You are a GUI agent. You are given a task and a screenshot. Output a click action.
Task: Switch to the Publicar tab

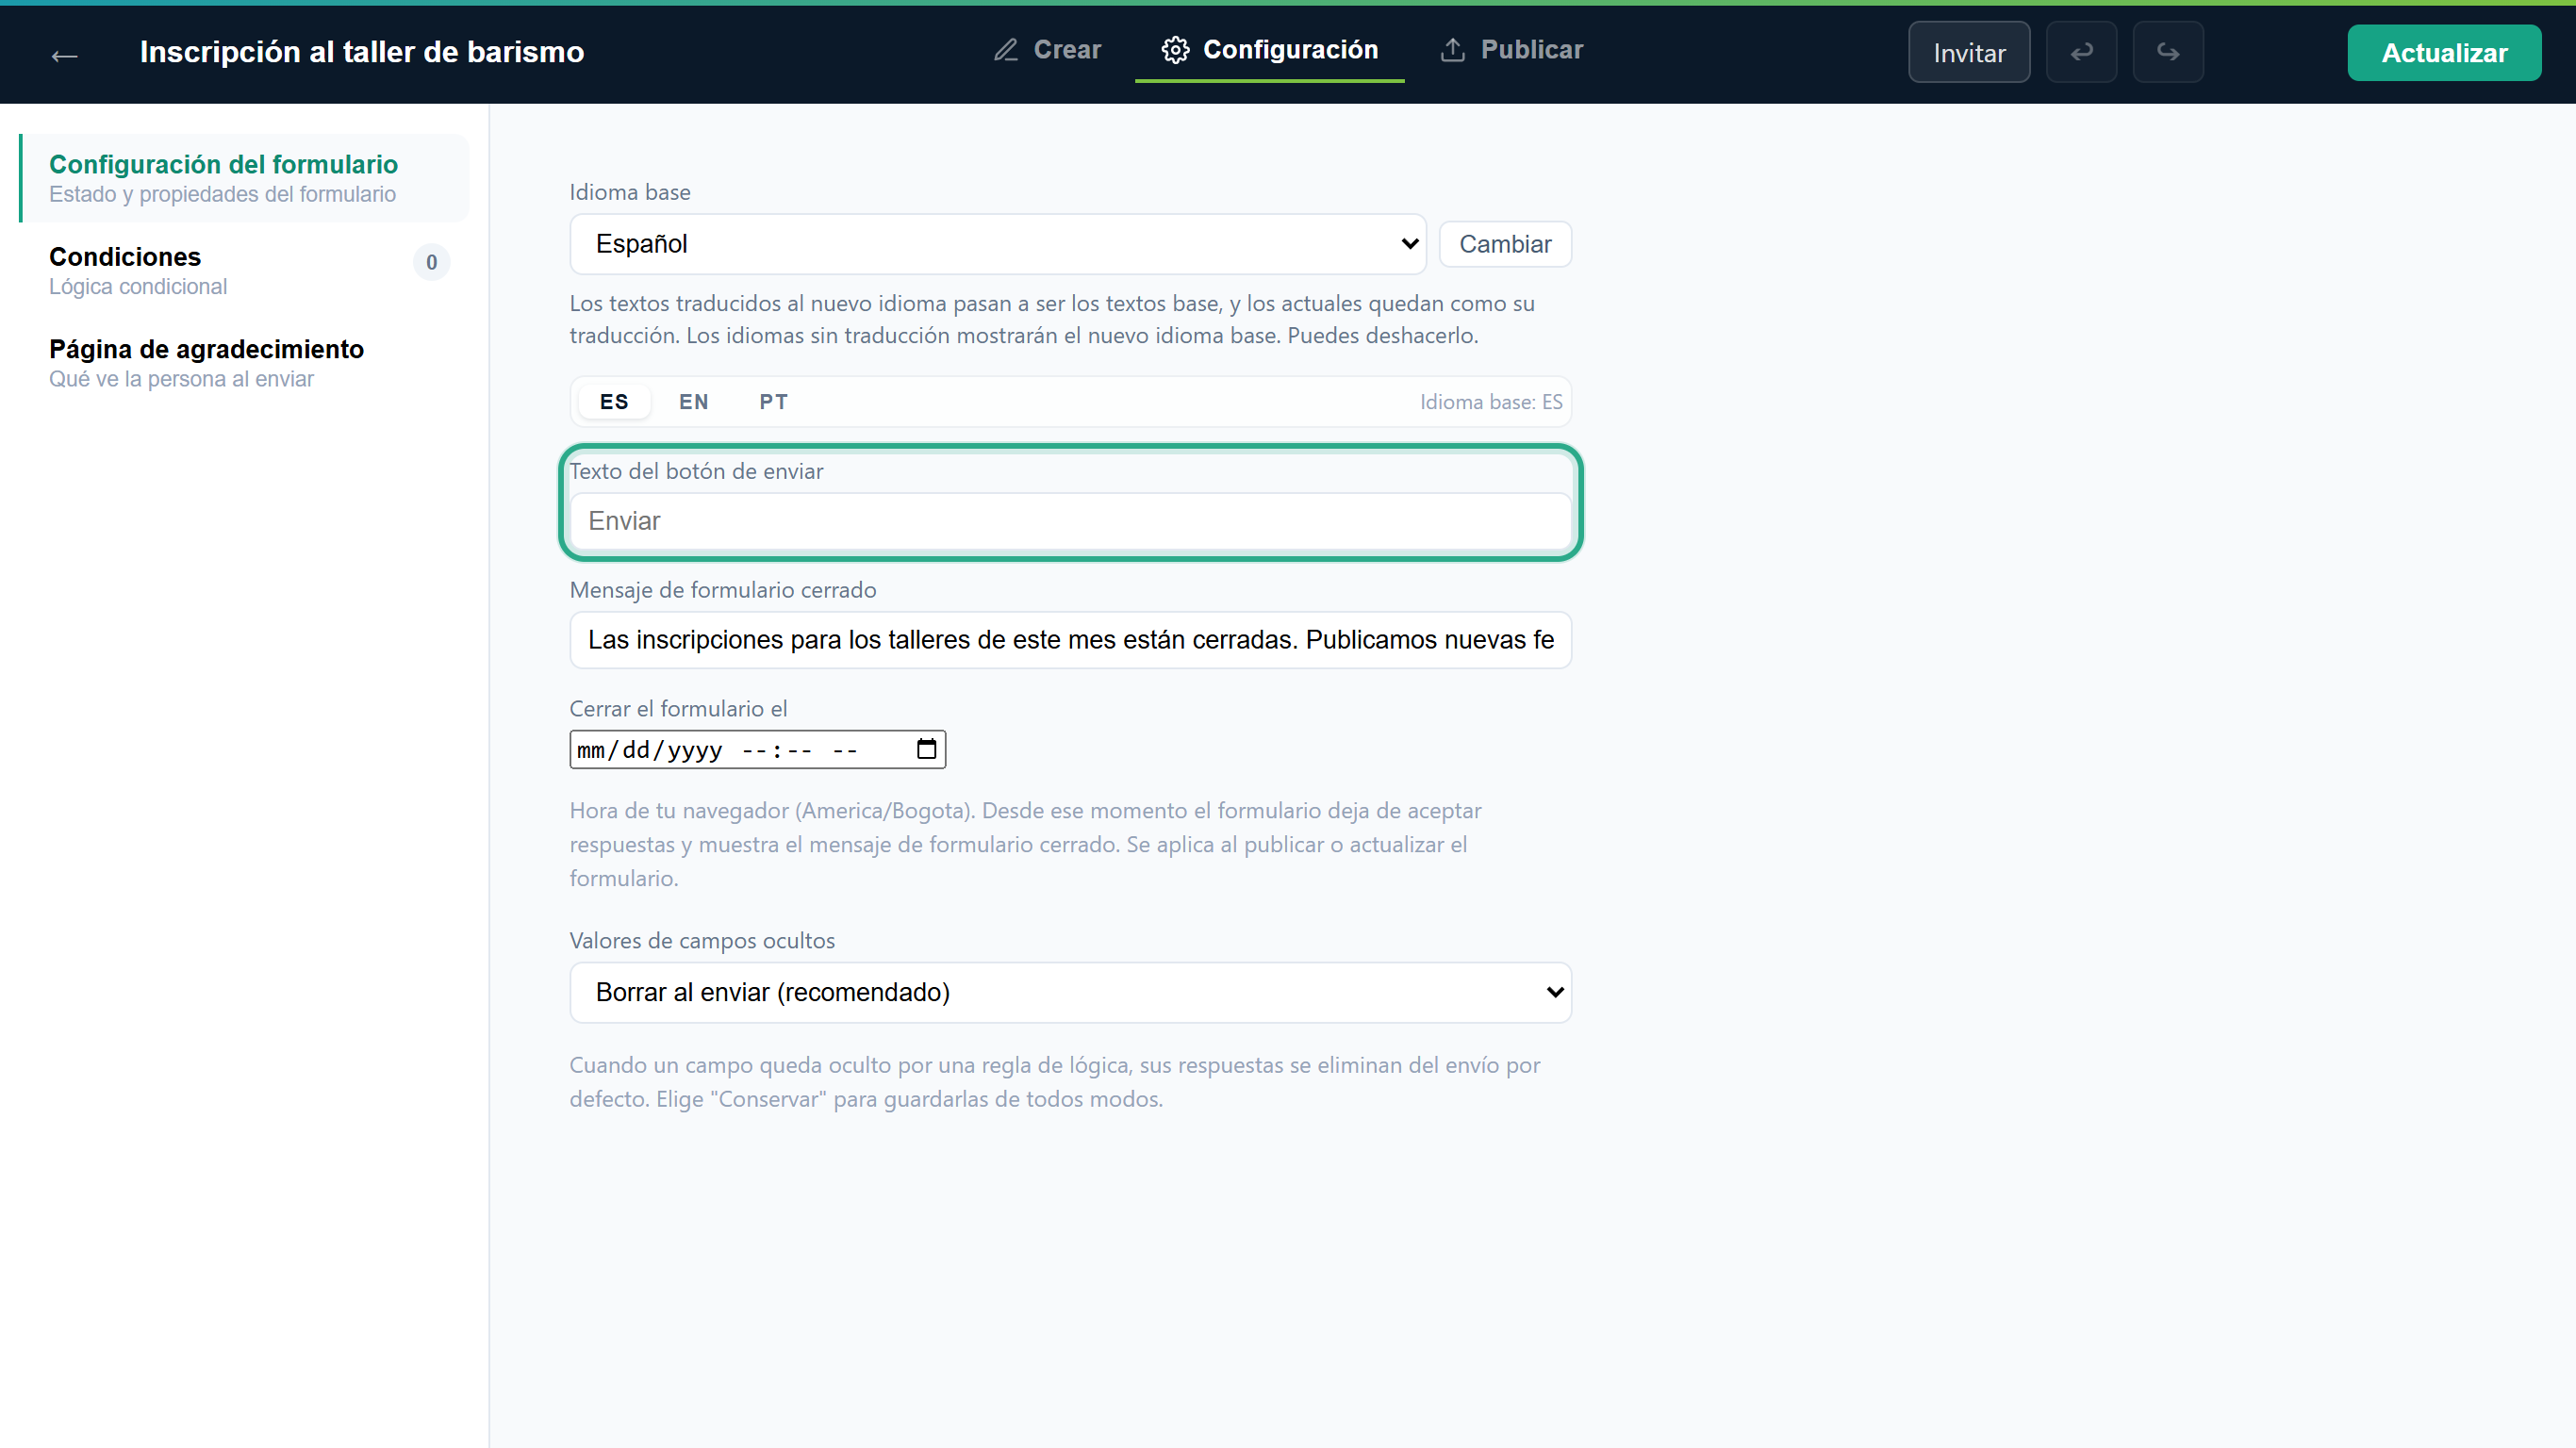tap(1511, 50)
